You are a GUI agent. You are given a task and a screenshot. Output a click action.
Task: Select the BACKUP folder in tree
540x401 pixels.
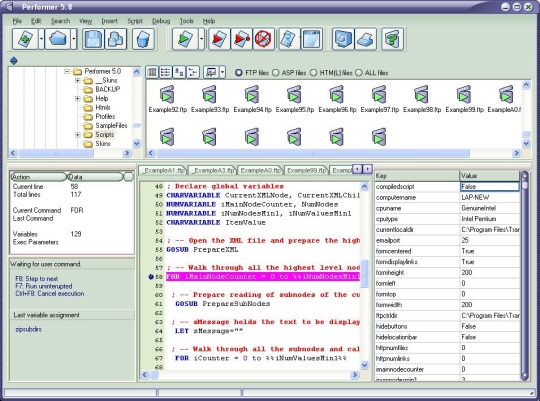(107, 89)
